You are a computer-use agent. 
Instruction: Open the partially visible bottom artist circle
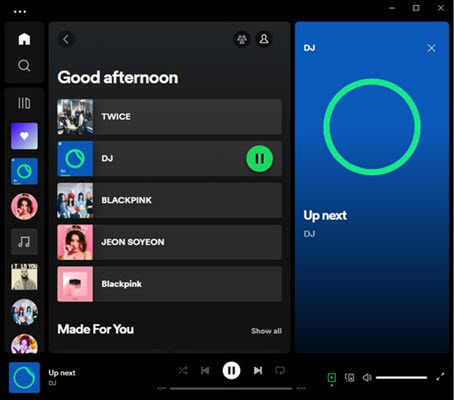point(24,344)
